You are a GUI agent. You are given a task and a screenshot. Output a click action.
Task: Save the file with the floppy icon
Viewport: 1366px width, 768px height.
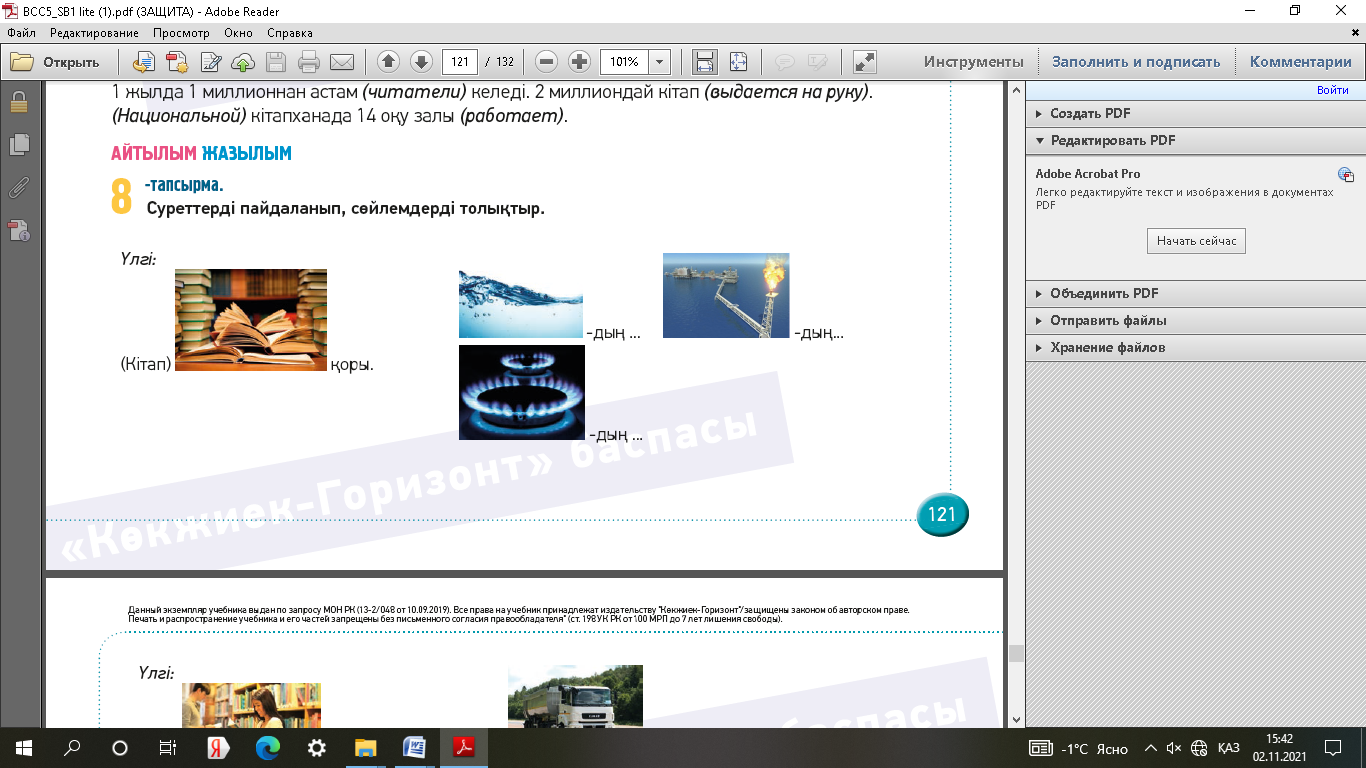tap(276, 62)
